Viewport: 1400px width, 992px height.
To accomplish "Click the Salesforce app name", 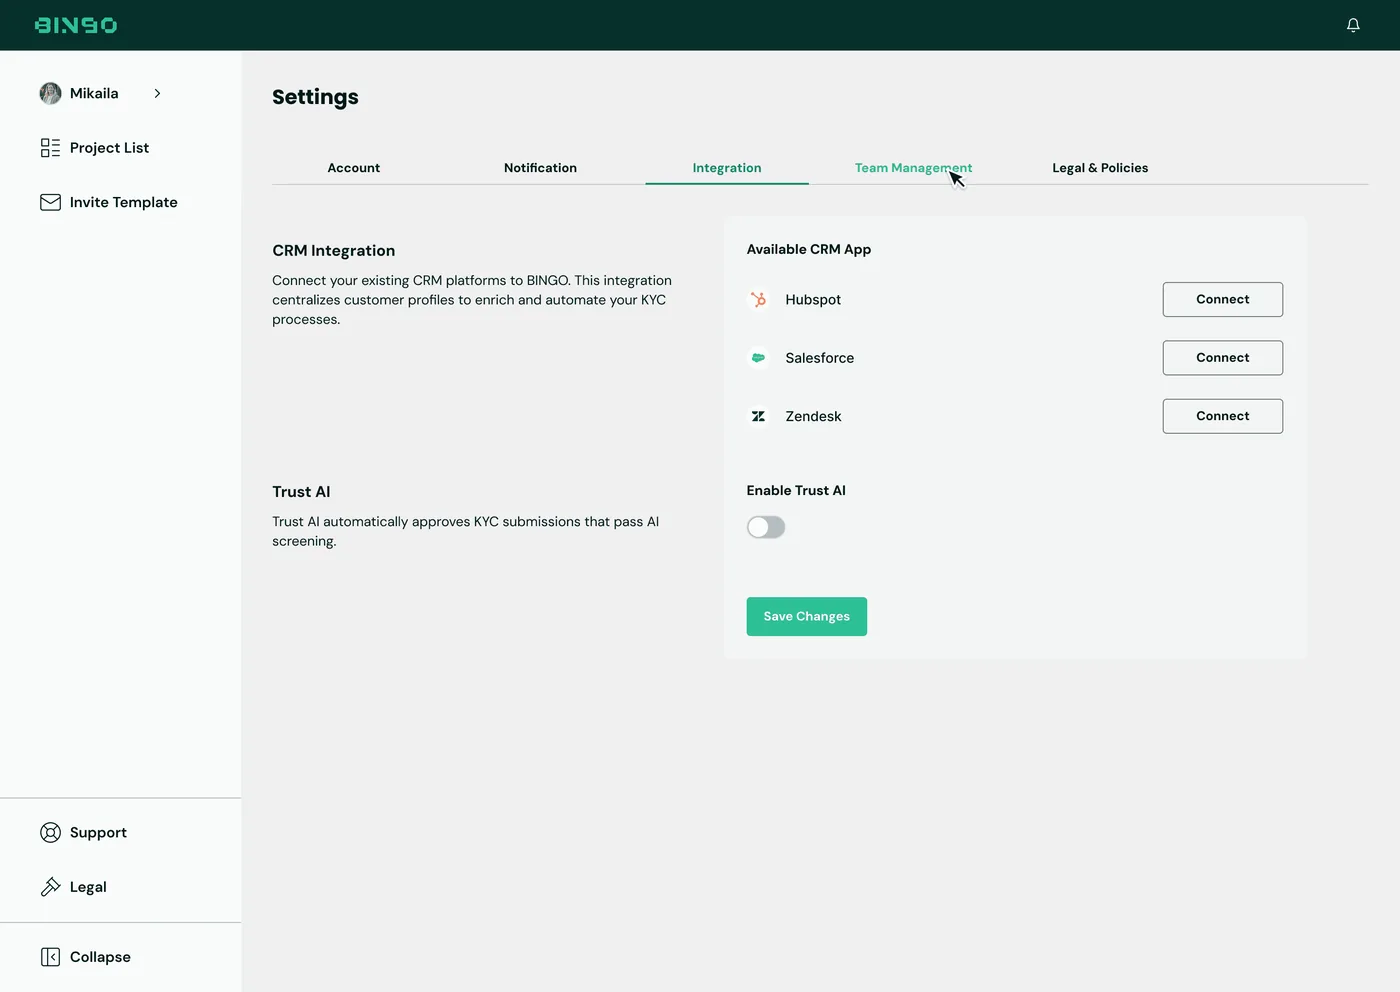I will (819, 358).
